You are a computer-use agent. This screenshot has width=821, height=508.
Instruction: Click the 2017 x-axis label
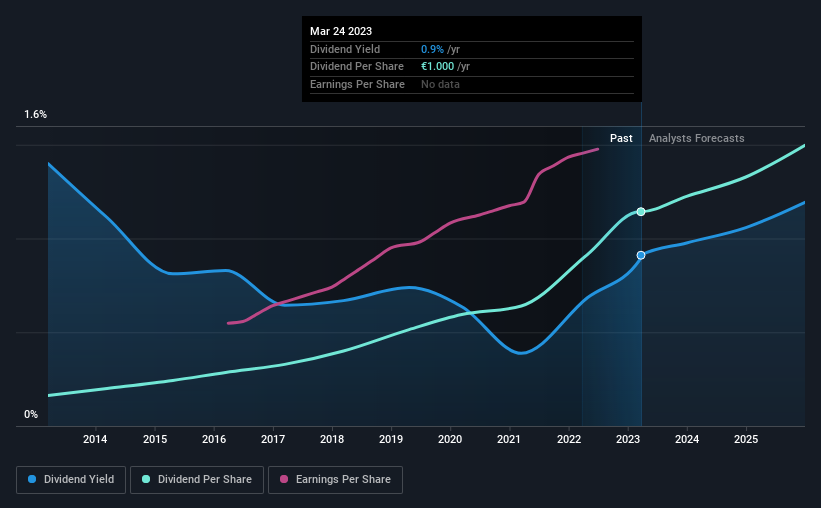(273, 439)
